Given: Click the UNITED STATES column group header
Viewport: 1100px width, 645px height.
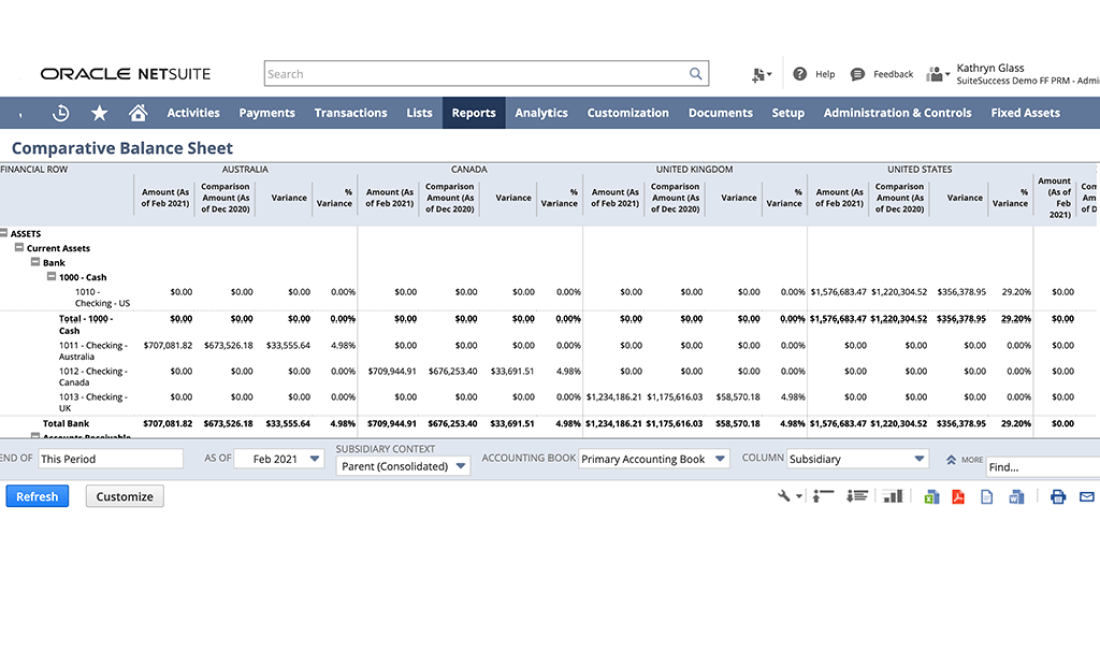Looking at the screenshot, I should [920, 169].
